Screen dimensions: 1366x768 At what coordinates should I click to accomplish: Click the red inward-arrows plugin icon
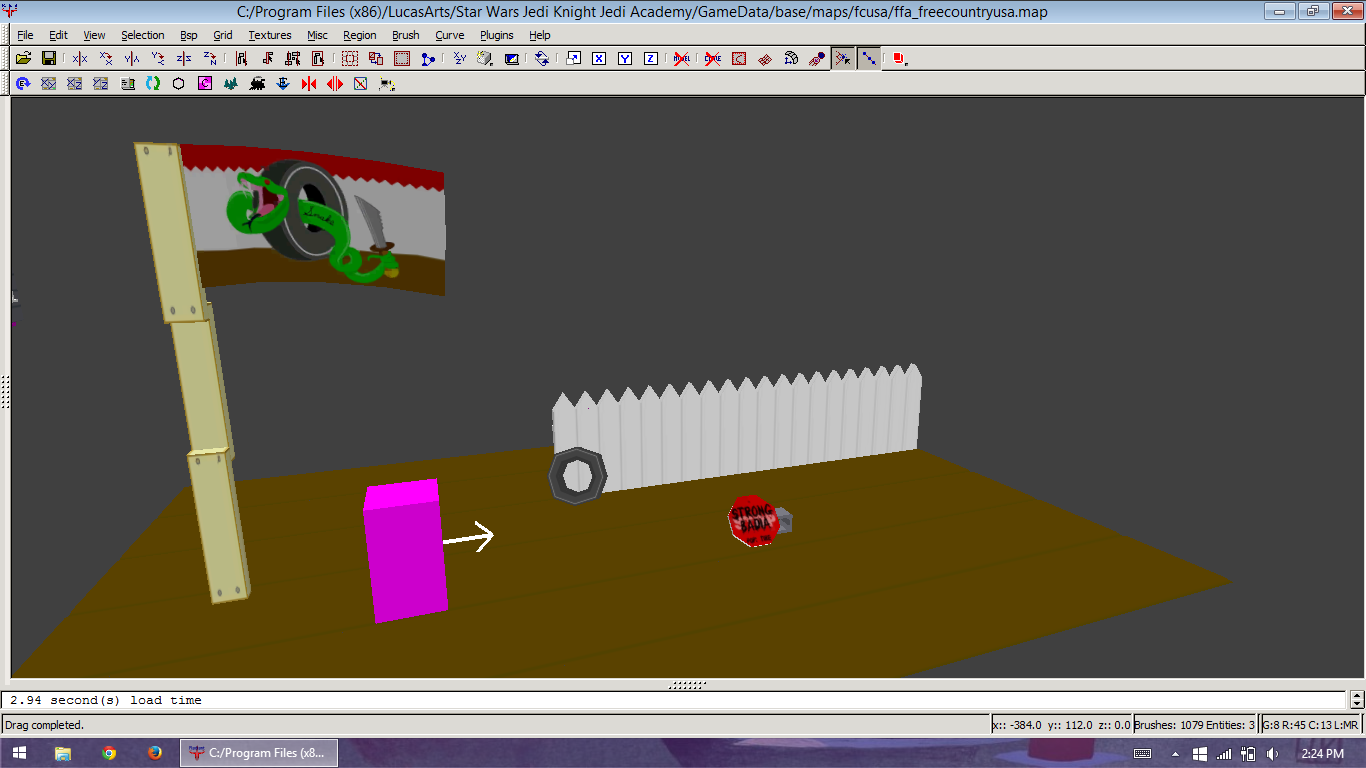click(309, 84)
